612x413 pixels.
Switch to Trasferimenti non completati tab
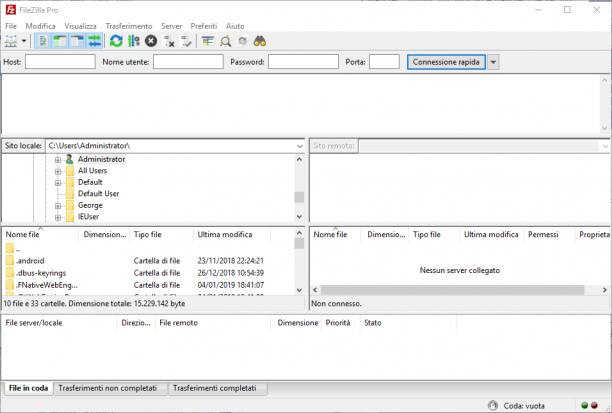pyautogui.click(x=110, y=388)
